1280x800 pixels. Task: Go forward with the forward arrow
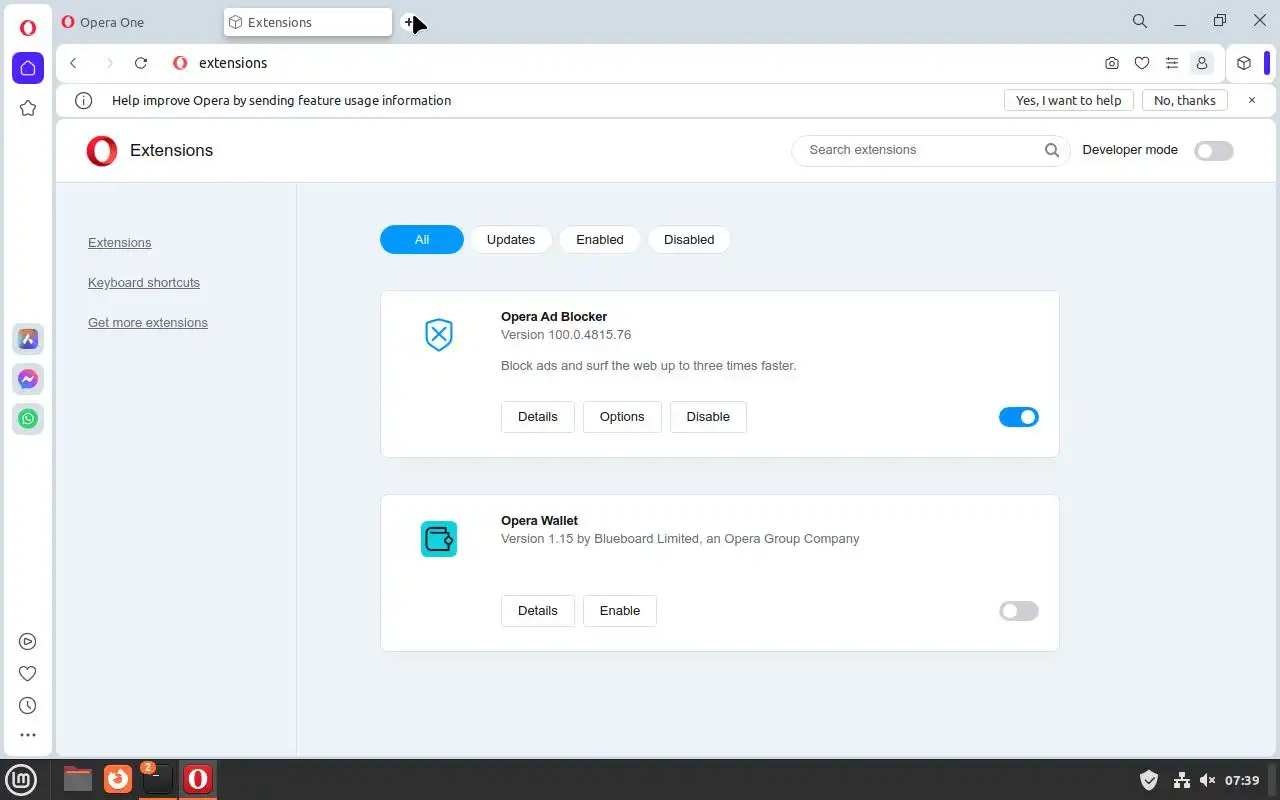[x=109, y=63]
